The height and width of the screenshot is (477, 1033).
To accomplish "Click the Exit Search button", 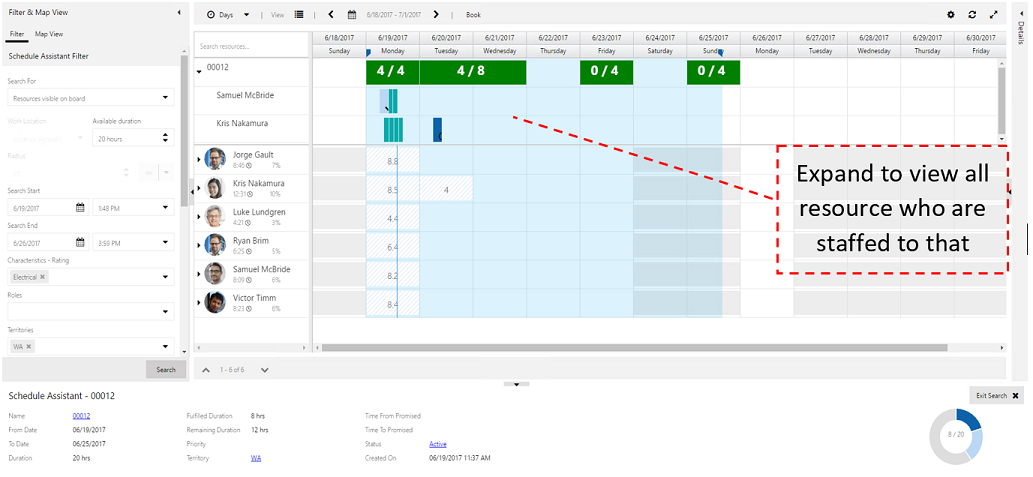I will click(x=996, y=396).
